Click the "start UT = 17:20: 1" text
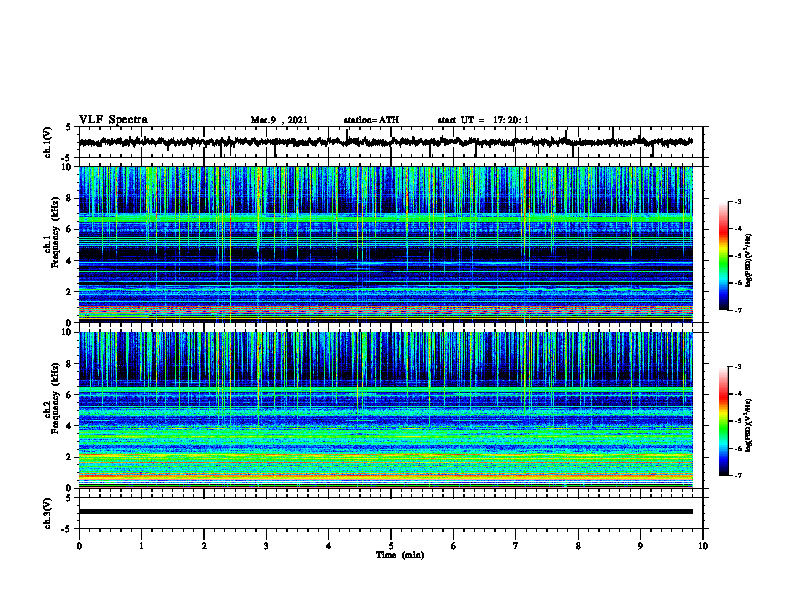This screenshot has width=792, height=612. (483, 120)
